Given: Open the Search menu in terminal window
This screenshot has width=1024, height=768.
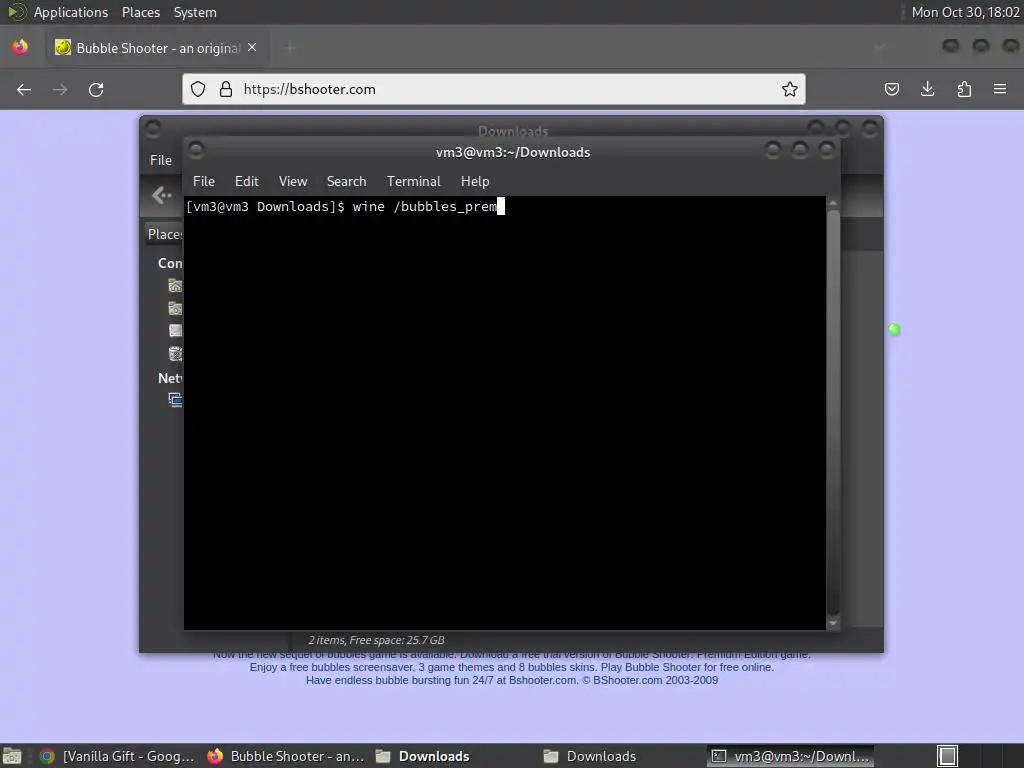Looking at the screenshot, I should coord(346,181).
